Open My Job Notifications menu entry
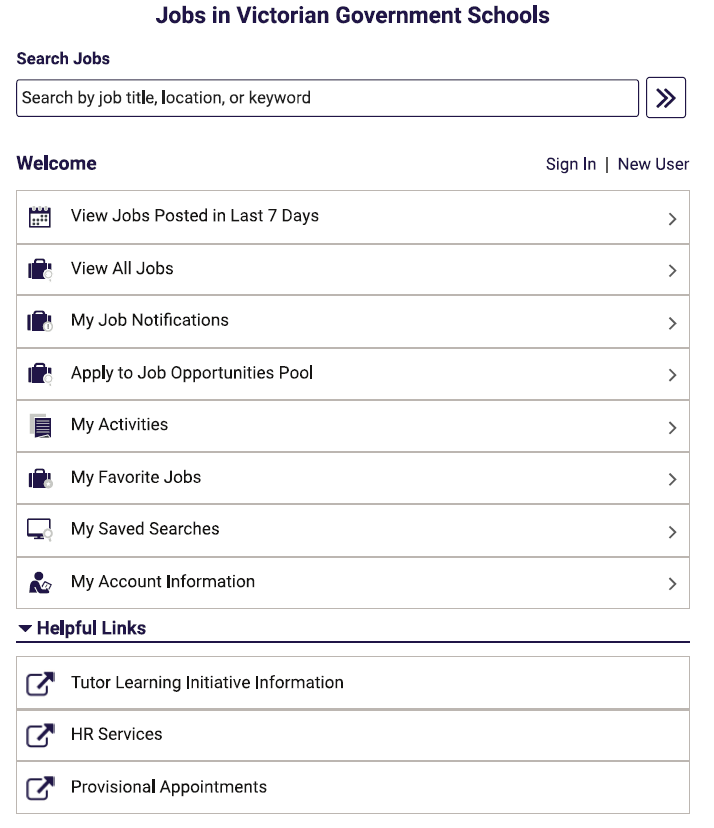This screenshot has width=714, height=828. tap(353, 322)
